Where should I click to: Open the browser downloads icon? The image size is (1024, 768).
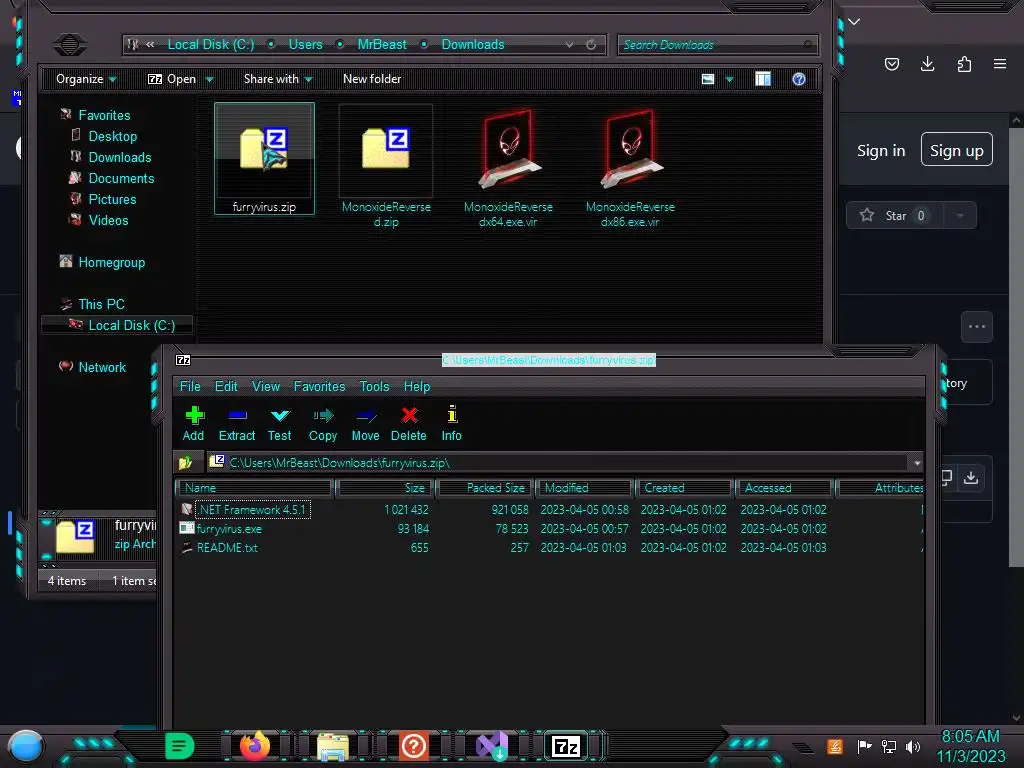click(x=927, y=64)
